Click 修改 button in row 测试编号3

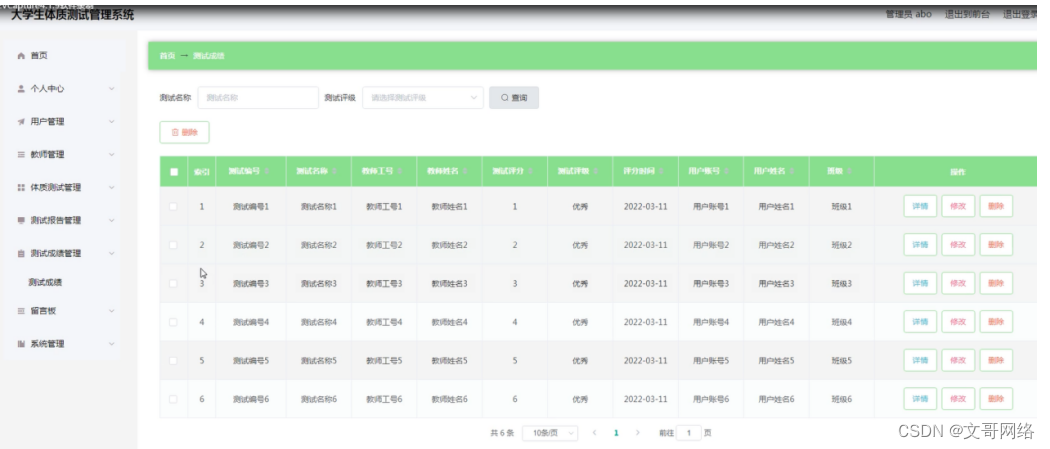pos(958,284)
